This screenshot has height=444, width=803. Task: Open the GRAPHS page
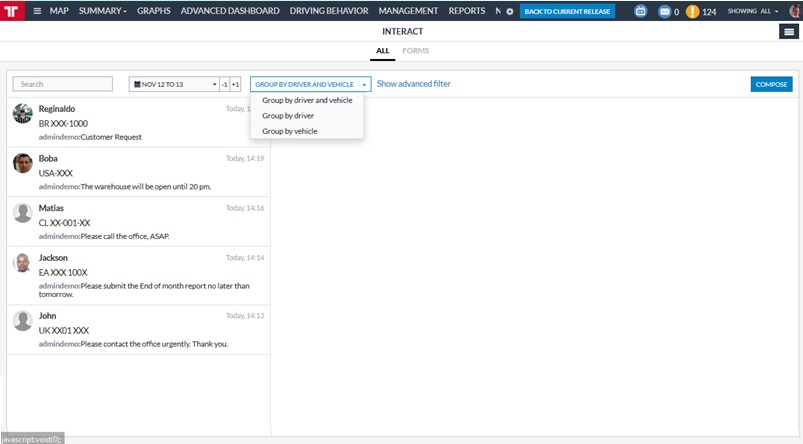(154, 11)
